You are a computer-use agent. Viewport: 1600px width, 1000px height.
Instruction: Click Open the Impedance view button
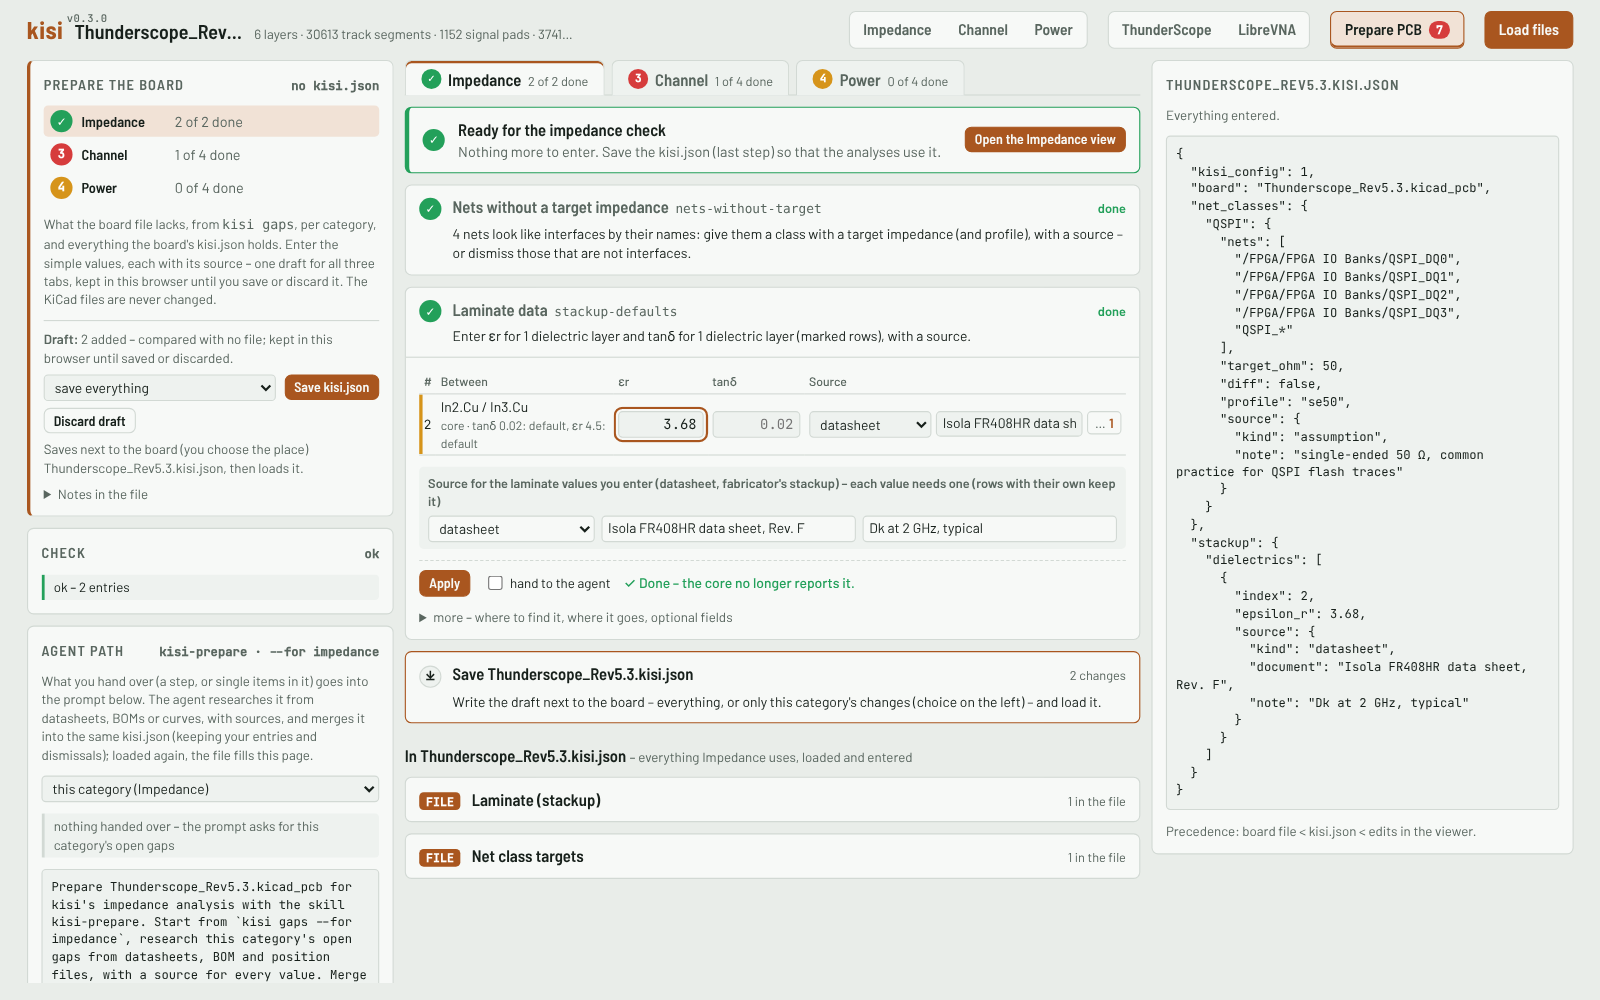click(1045, 140)
